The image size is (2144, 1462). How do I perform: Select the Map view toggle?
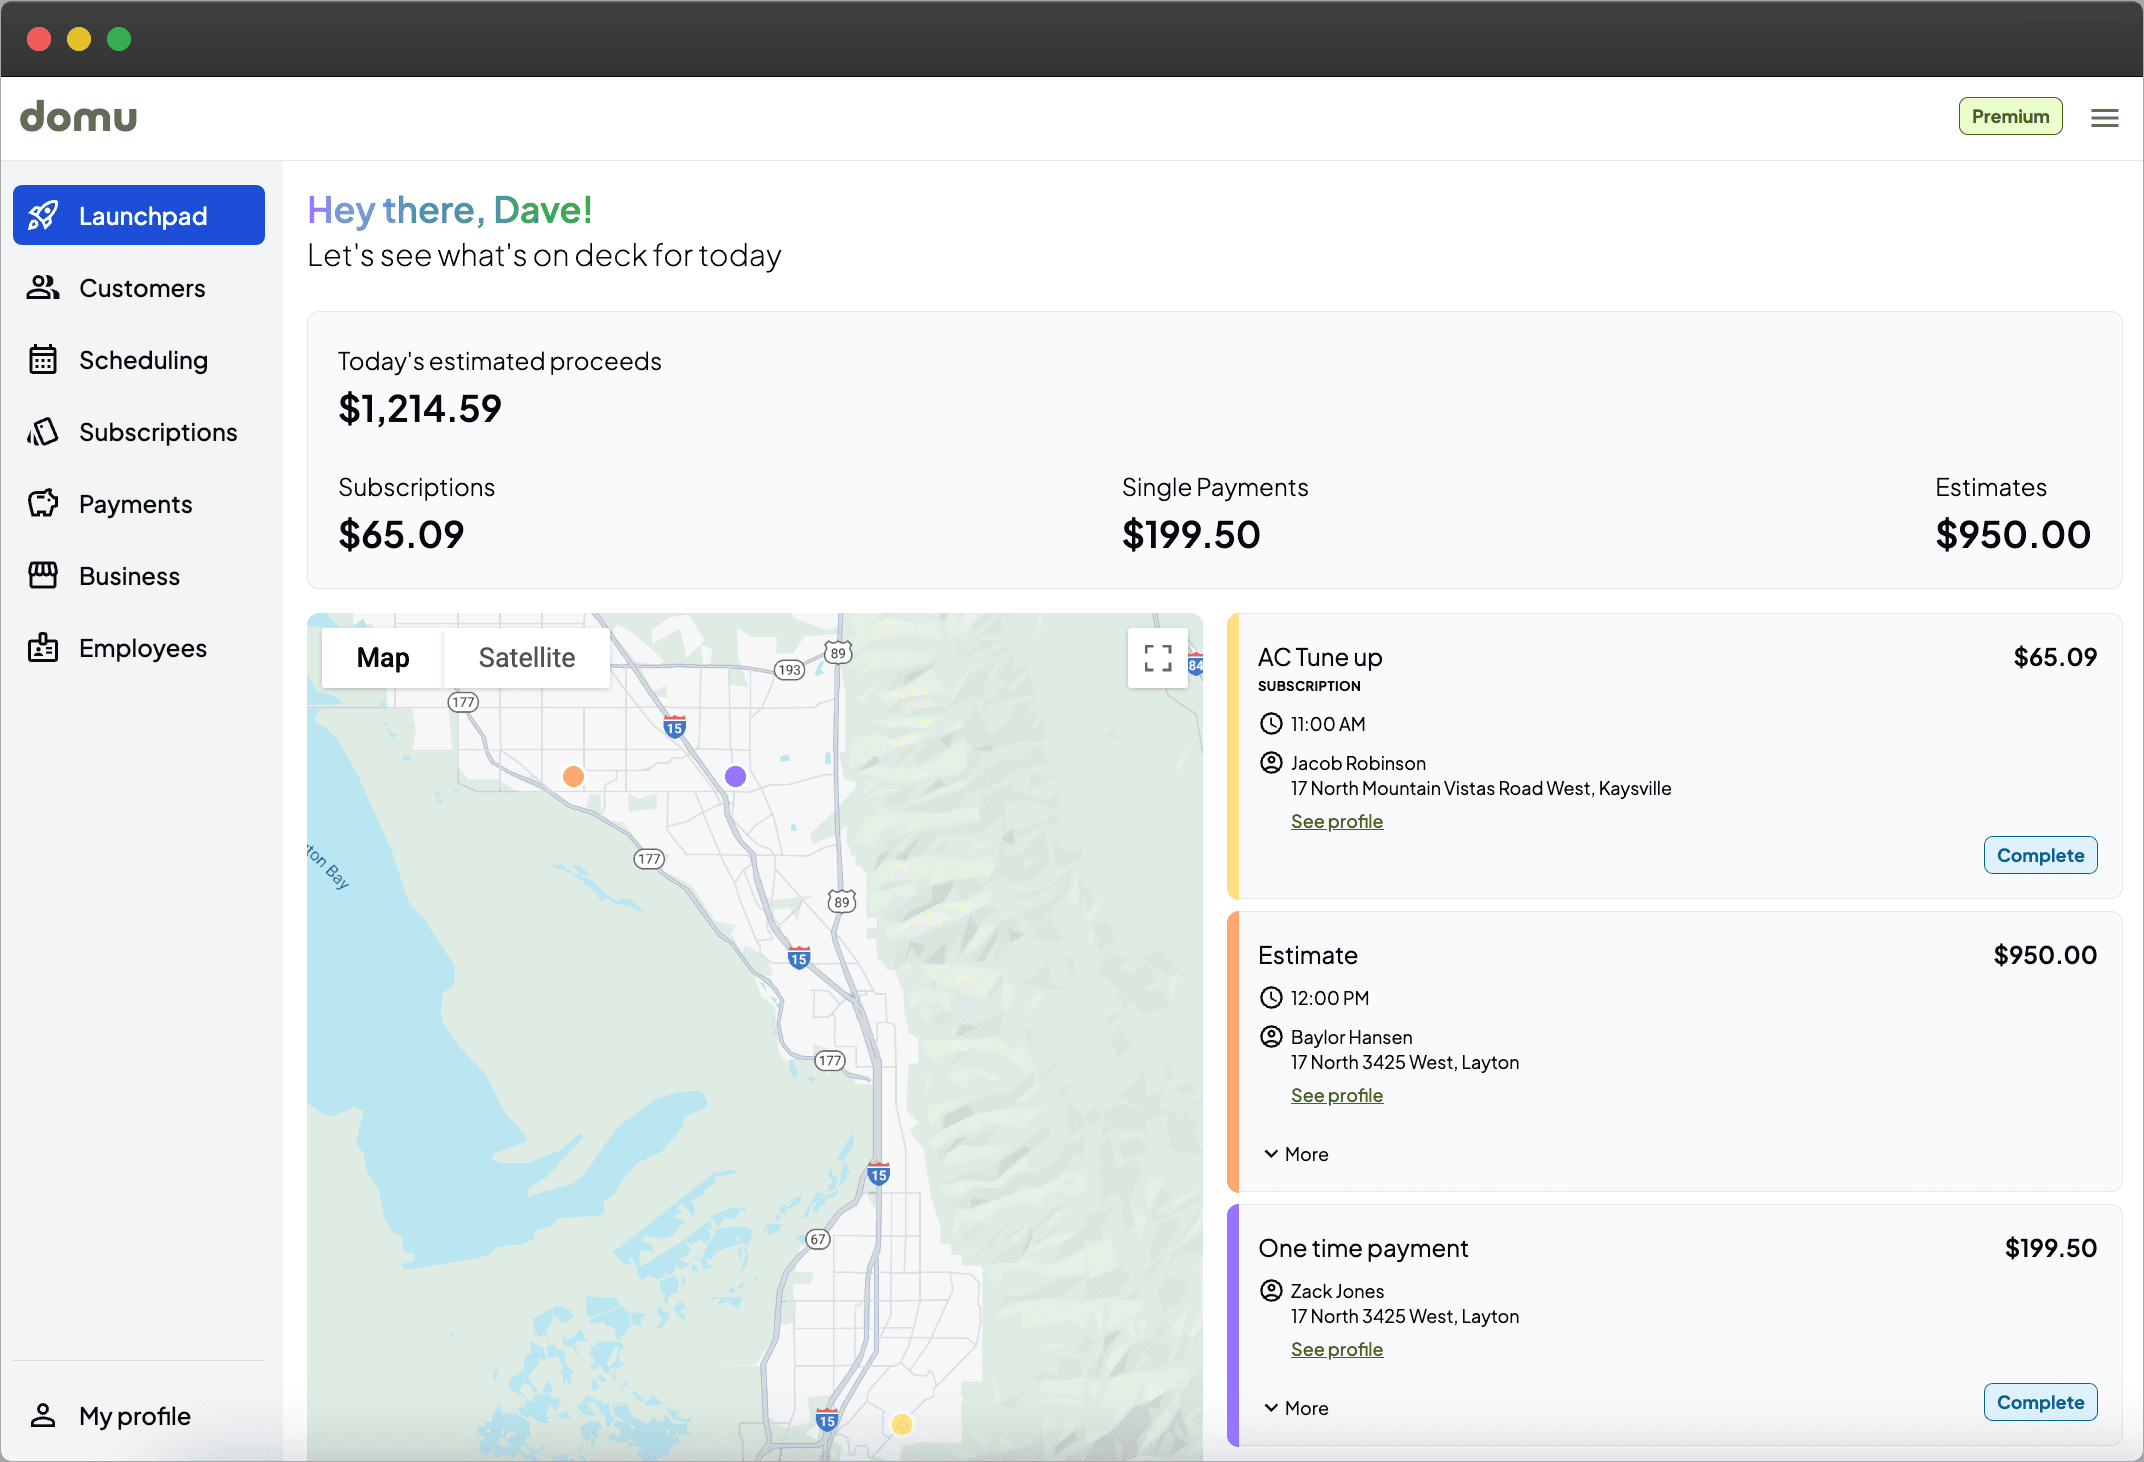tap(383, 658)
